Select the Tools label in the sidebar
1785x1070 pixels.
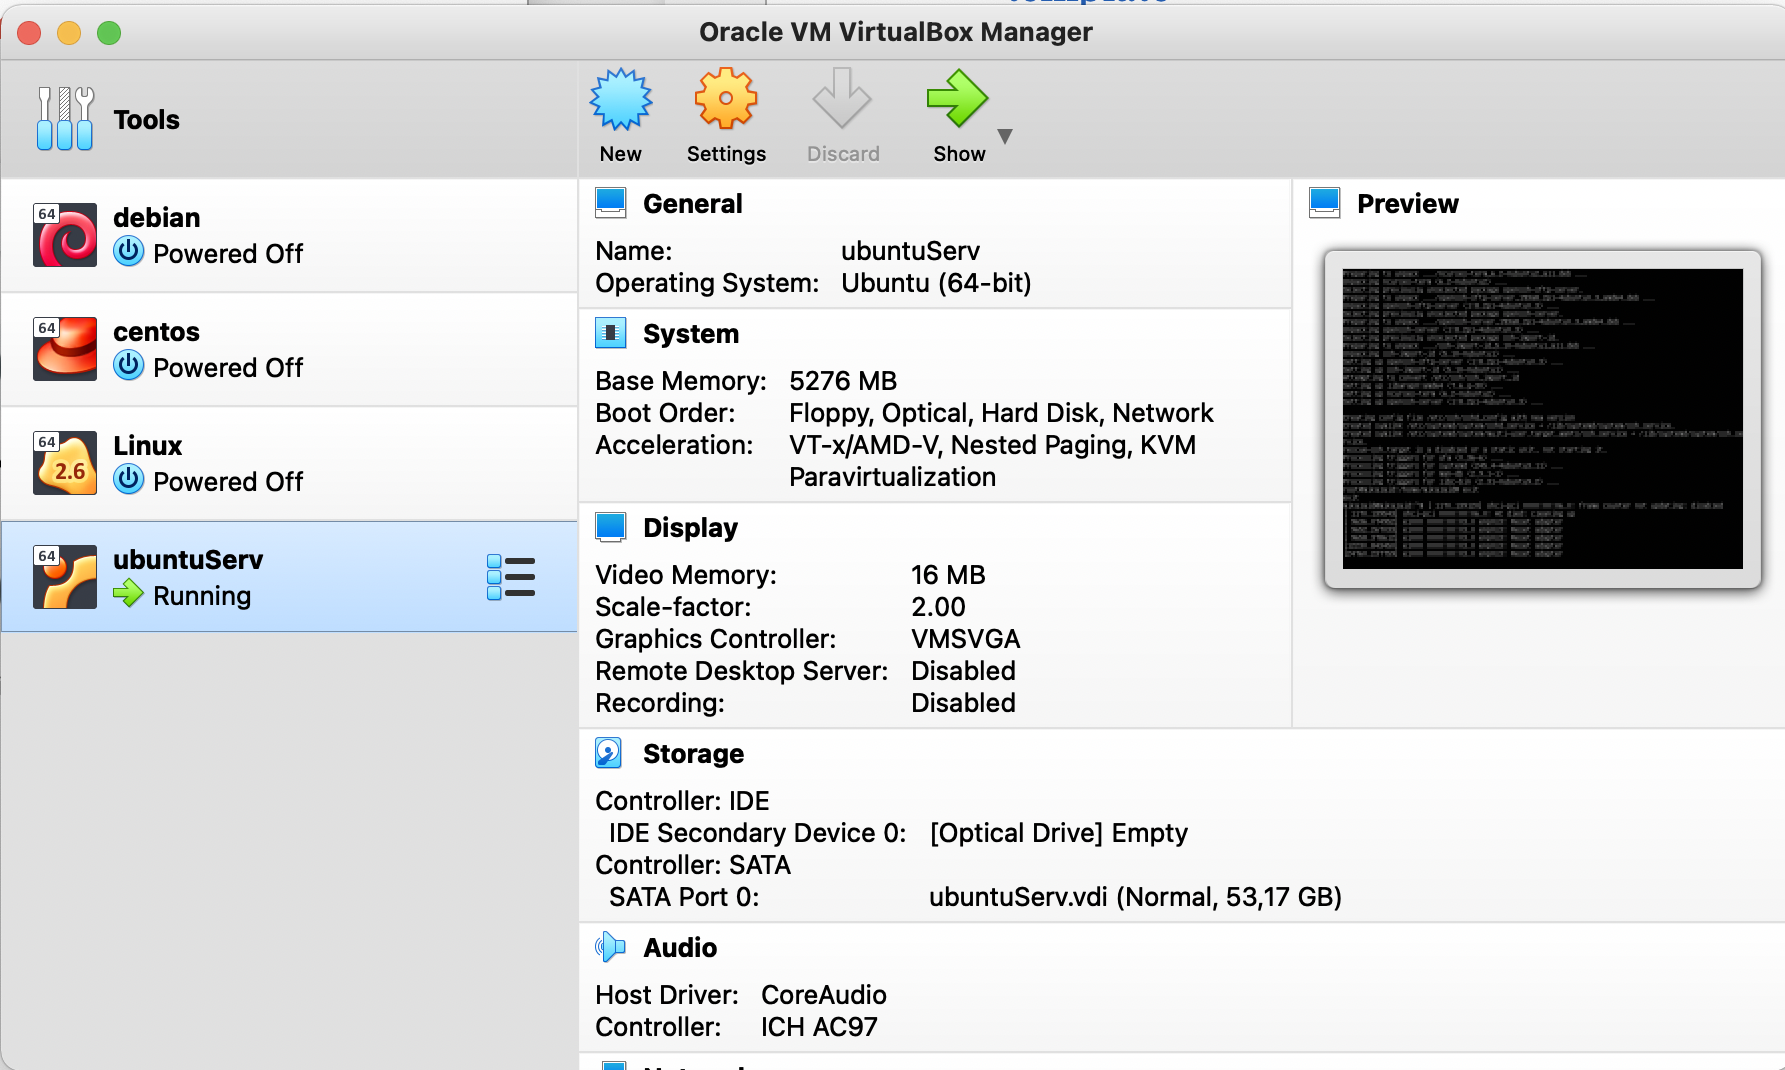pyautogui.click(x=146, y=120)
